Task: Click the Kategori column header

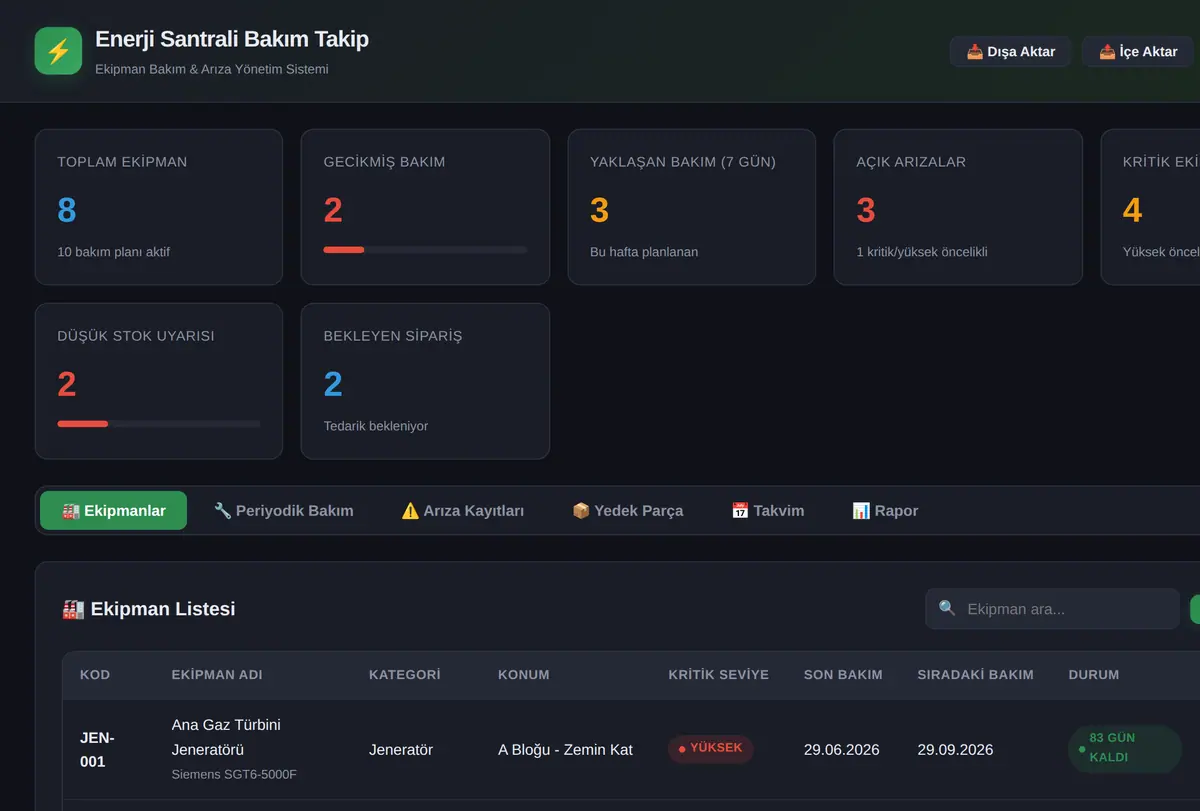Action: (405, 675)
